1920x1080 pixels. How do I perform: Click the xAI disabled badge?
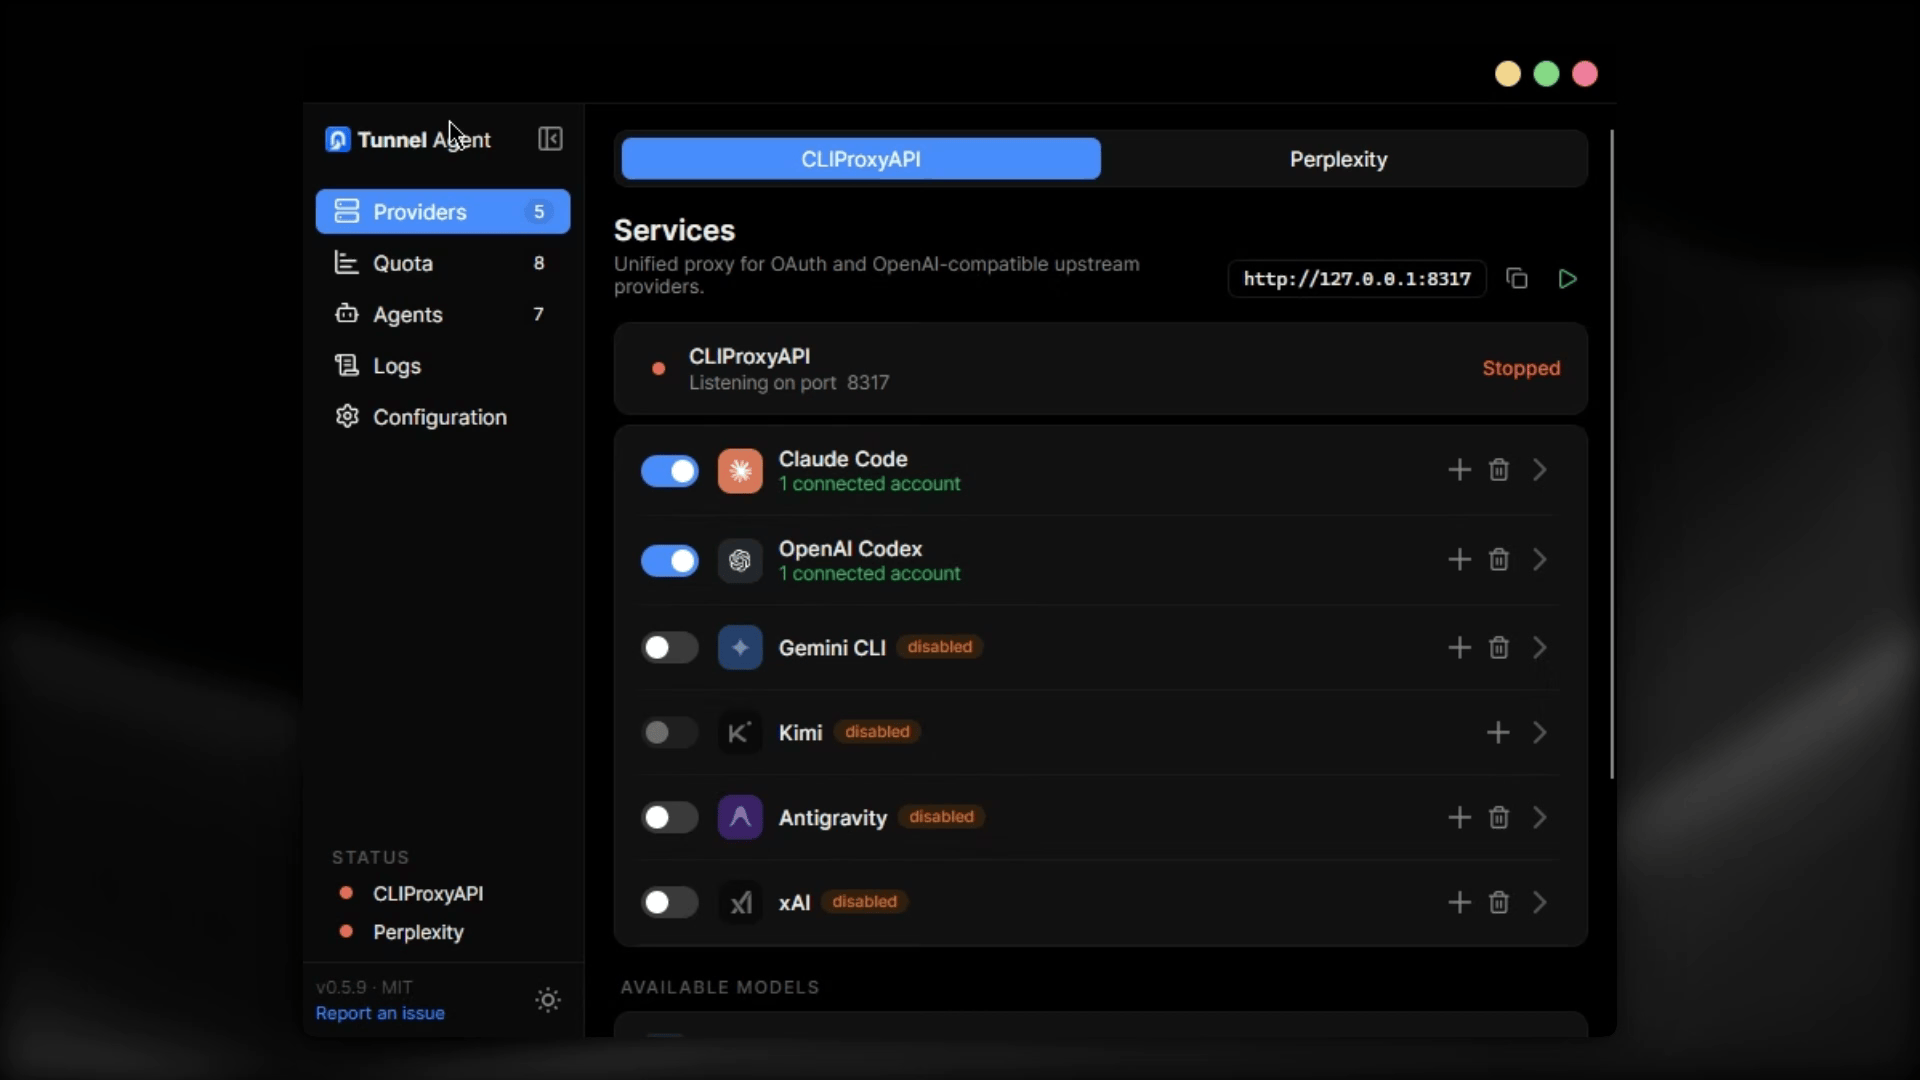(865, 902)
